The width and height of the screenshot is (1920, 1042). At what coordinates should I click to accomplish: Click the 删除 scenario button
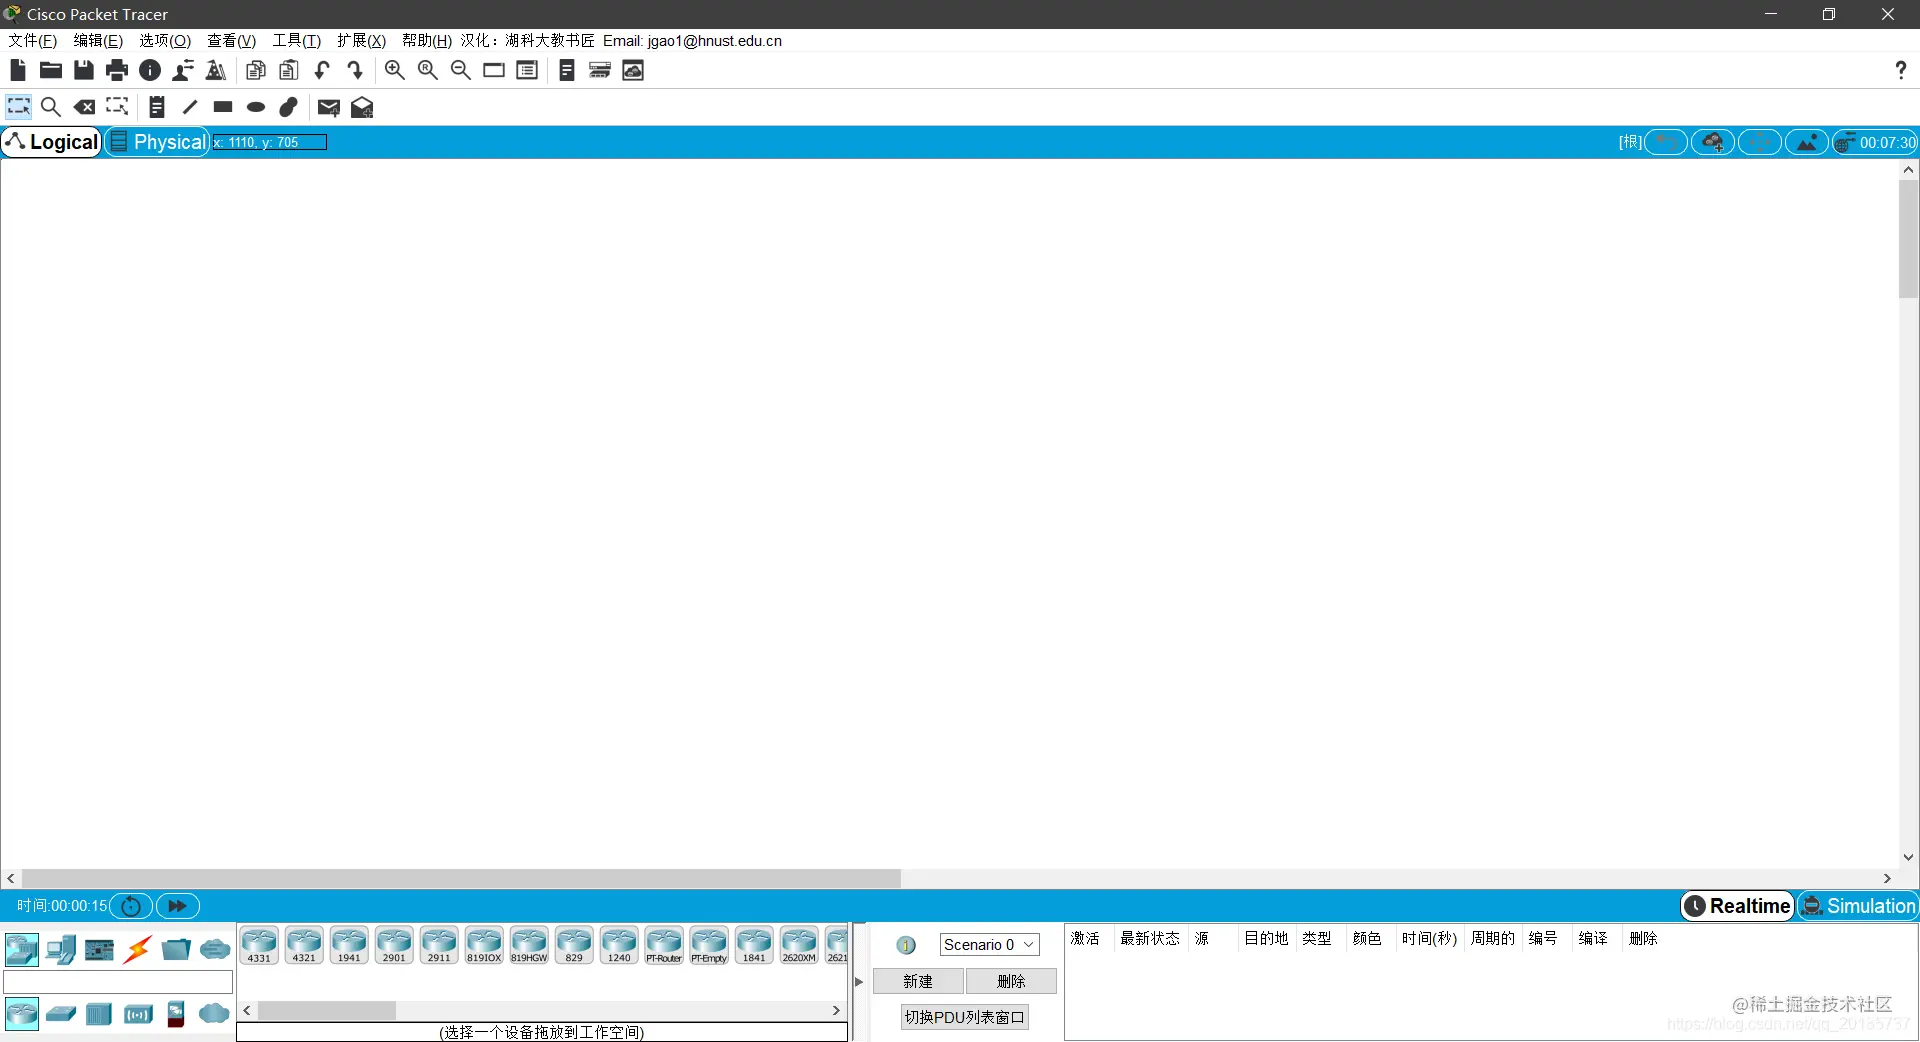pos(1011,982)
